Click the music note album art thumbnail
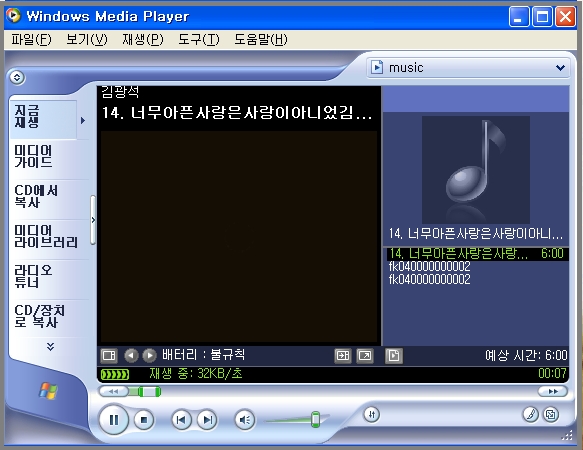The width and height of the screenshot is (583, 450). point(476,170)
